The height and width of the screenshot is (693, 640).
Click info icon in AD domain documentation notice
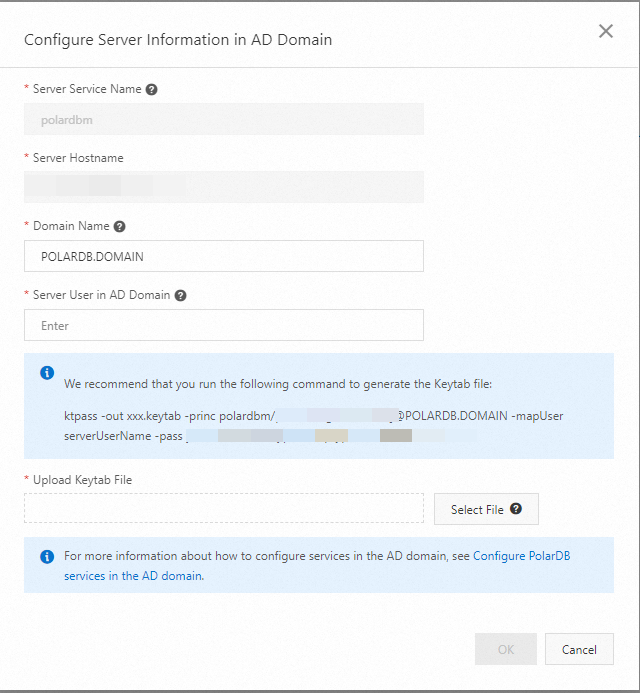coord(47,557)
